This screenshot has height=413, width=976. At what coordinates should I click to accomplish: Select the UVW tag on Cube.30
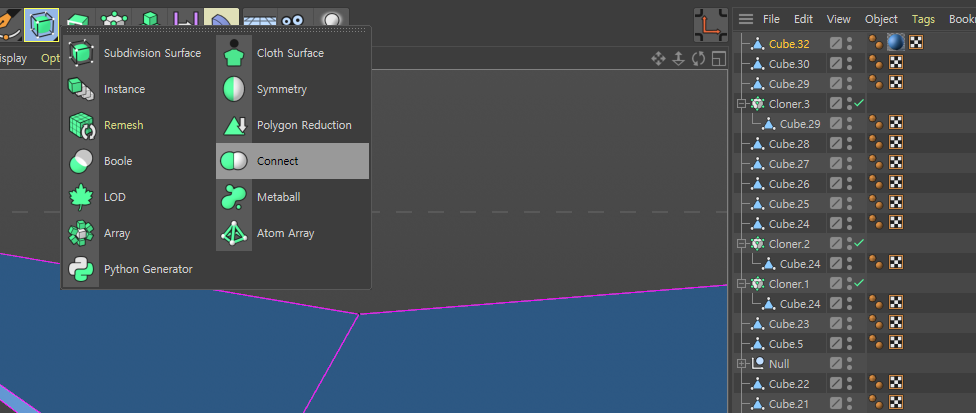pyautogui.click(x=896, y=62)
